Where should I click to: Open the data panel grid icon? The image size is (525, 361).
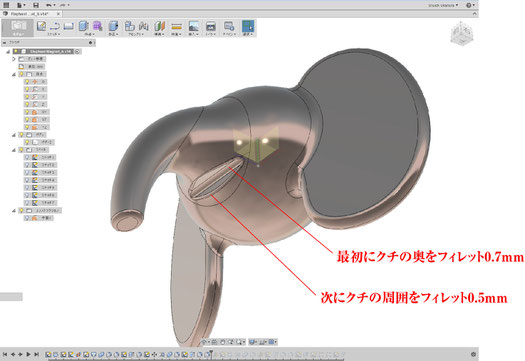[6, 5]
